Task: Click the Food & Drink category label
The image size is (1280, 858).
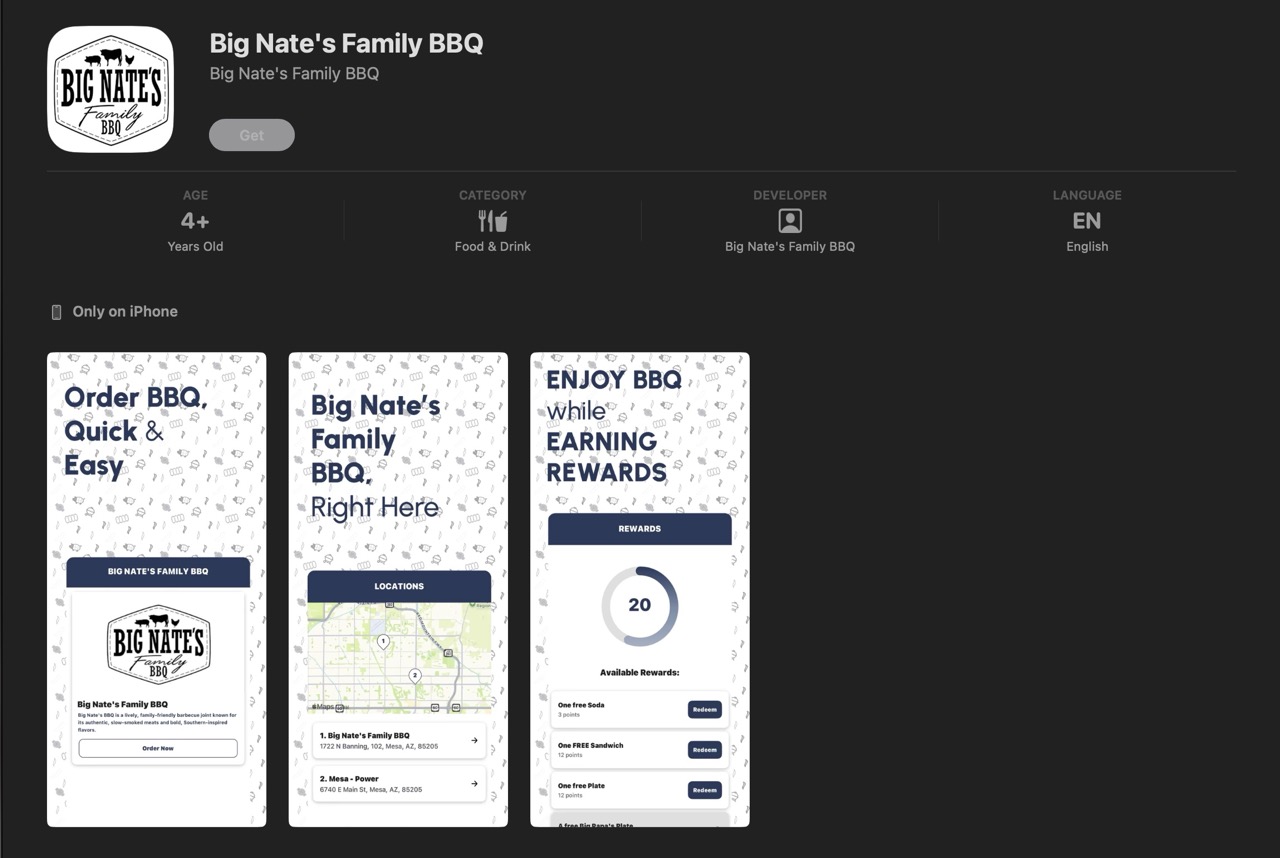Action: pyautogui.click(x=493, y=246)
